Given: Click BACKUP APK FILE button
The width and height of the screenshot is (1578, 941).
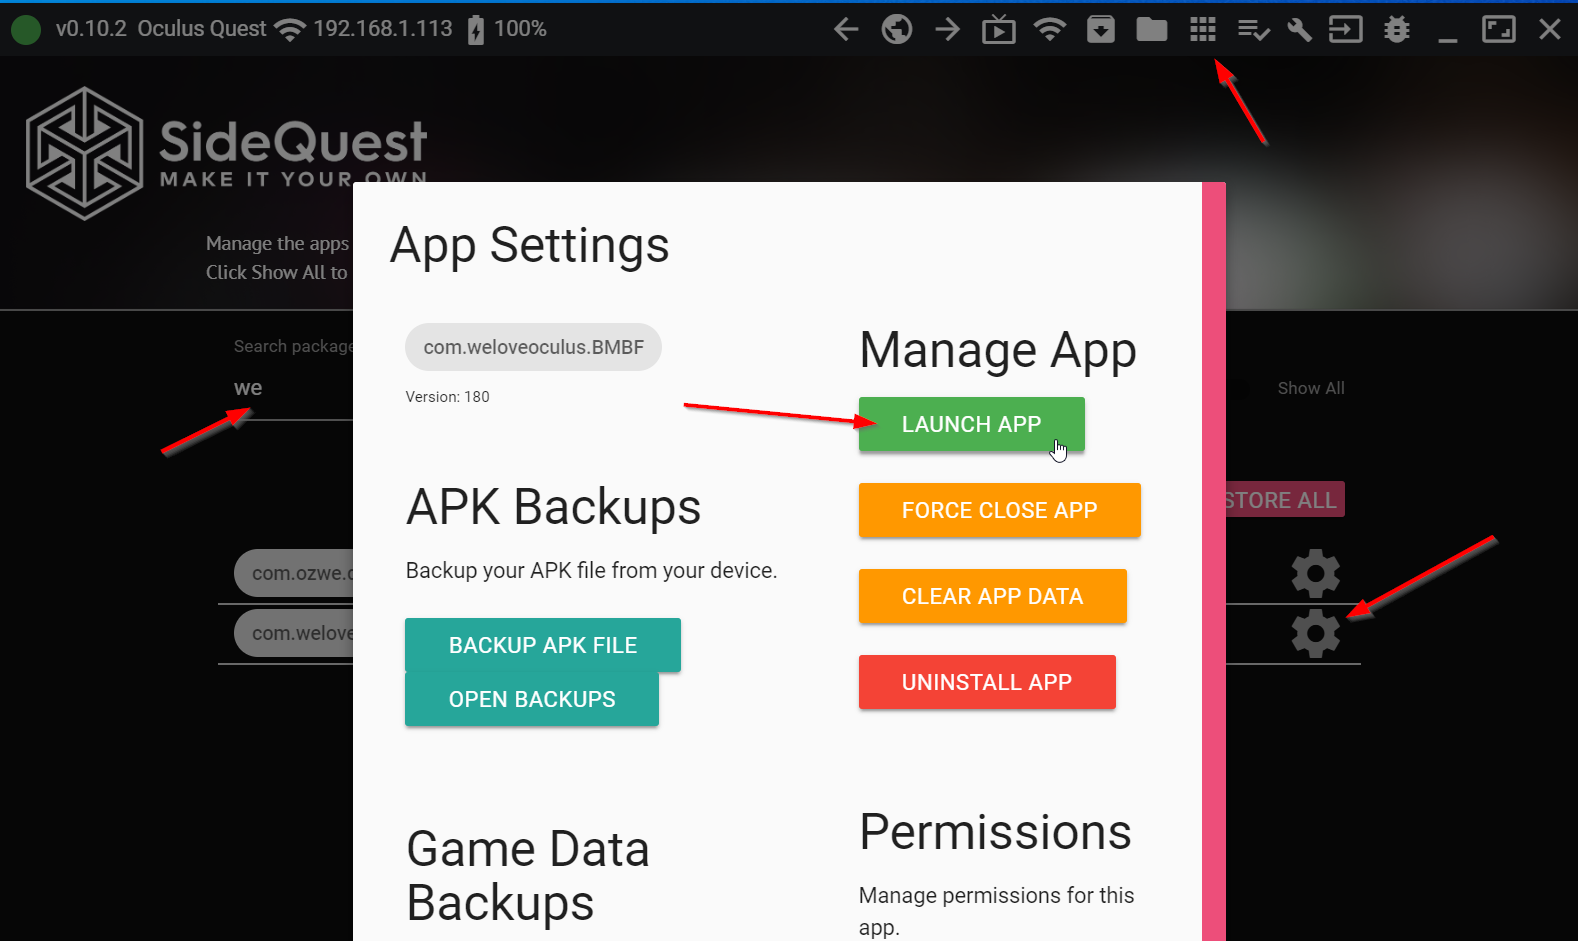Looking at the screenshot, I should pyautogui.click(x=543, y=645).
